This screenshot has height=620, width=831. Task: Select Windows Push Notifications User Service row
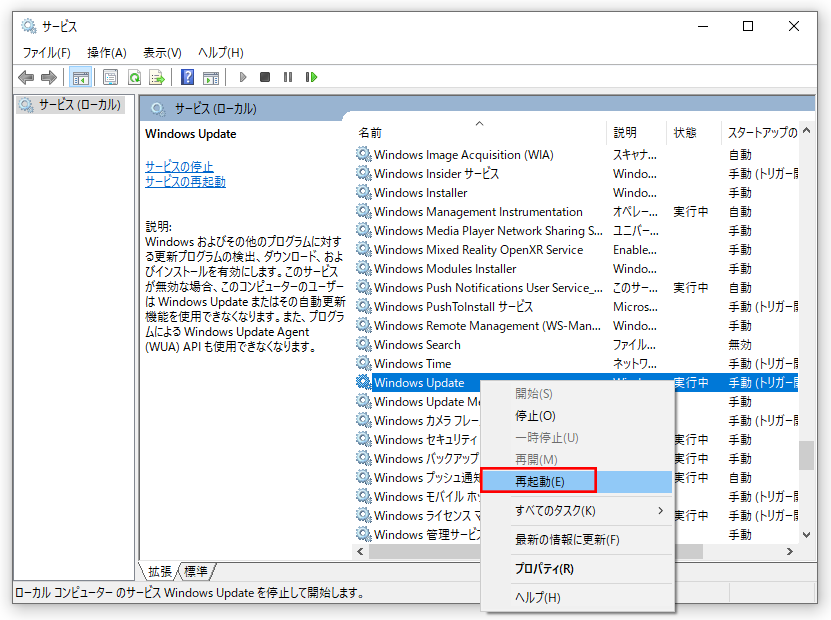point(577,288)
